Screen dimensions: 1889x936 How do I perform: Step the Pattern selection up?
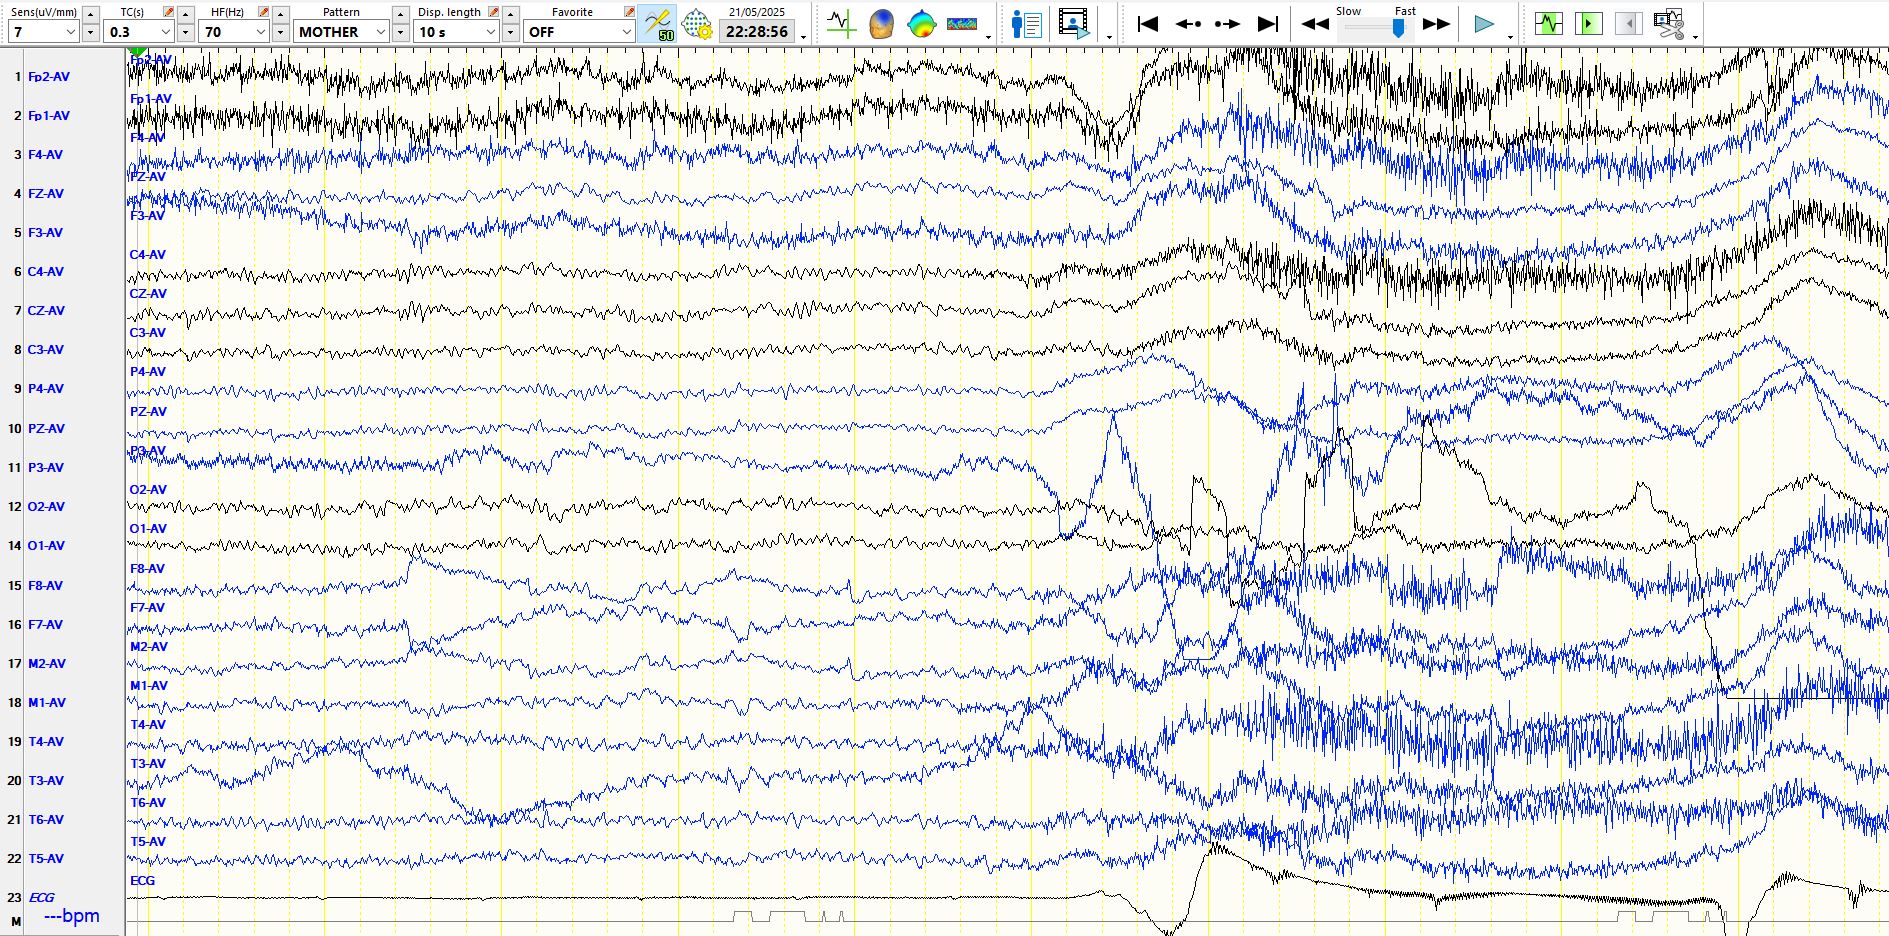400,13
